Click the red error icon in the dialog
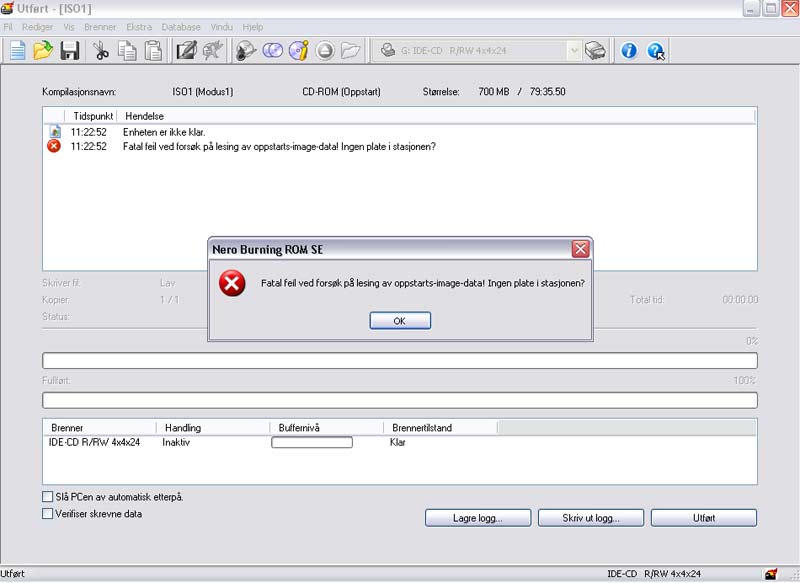Viewport: 800px width, 583px height. (x=232, y=283)
